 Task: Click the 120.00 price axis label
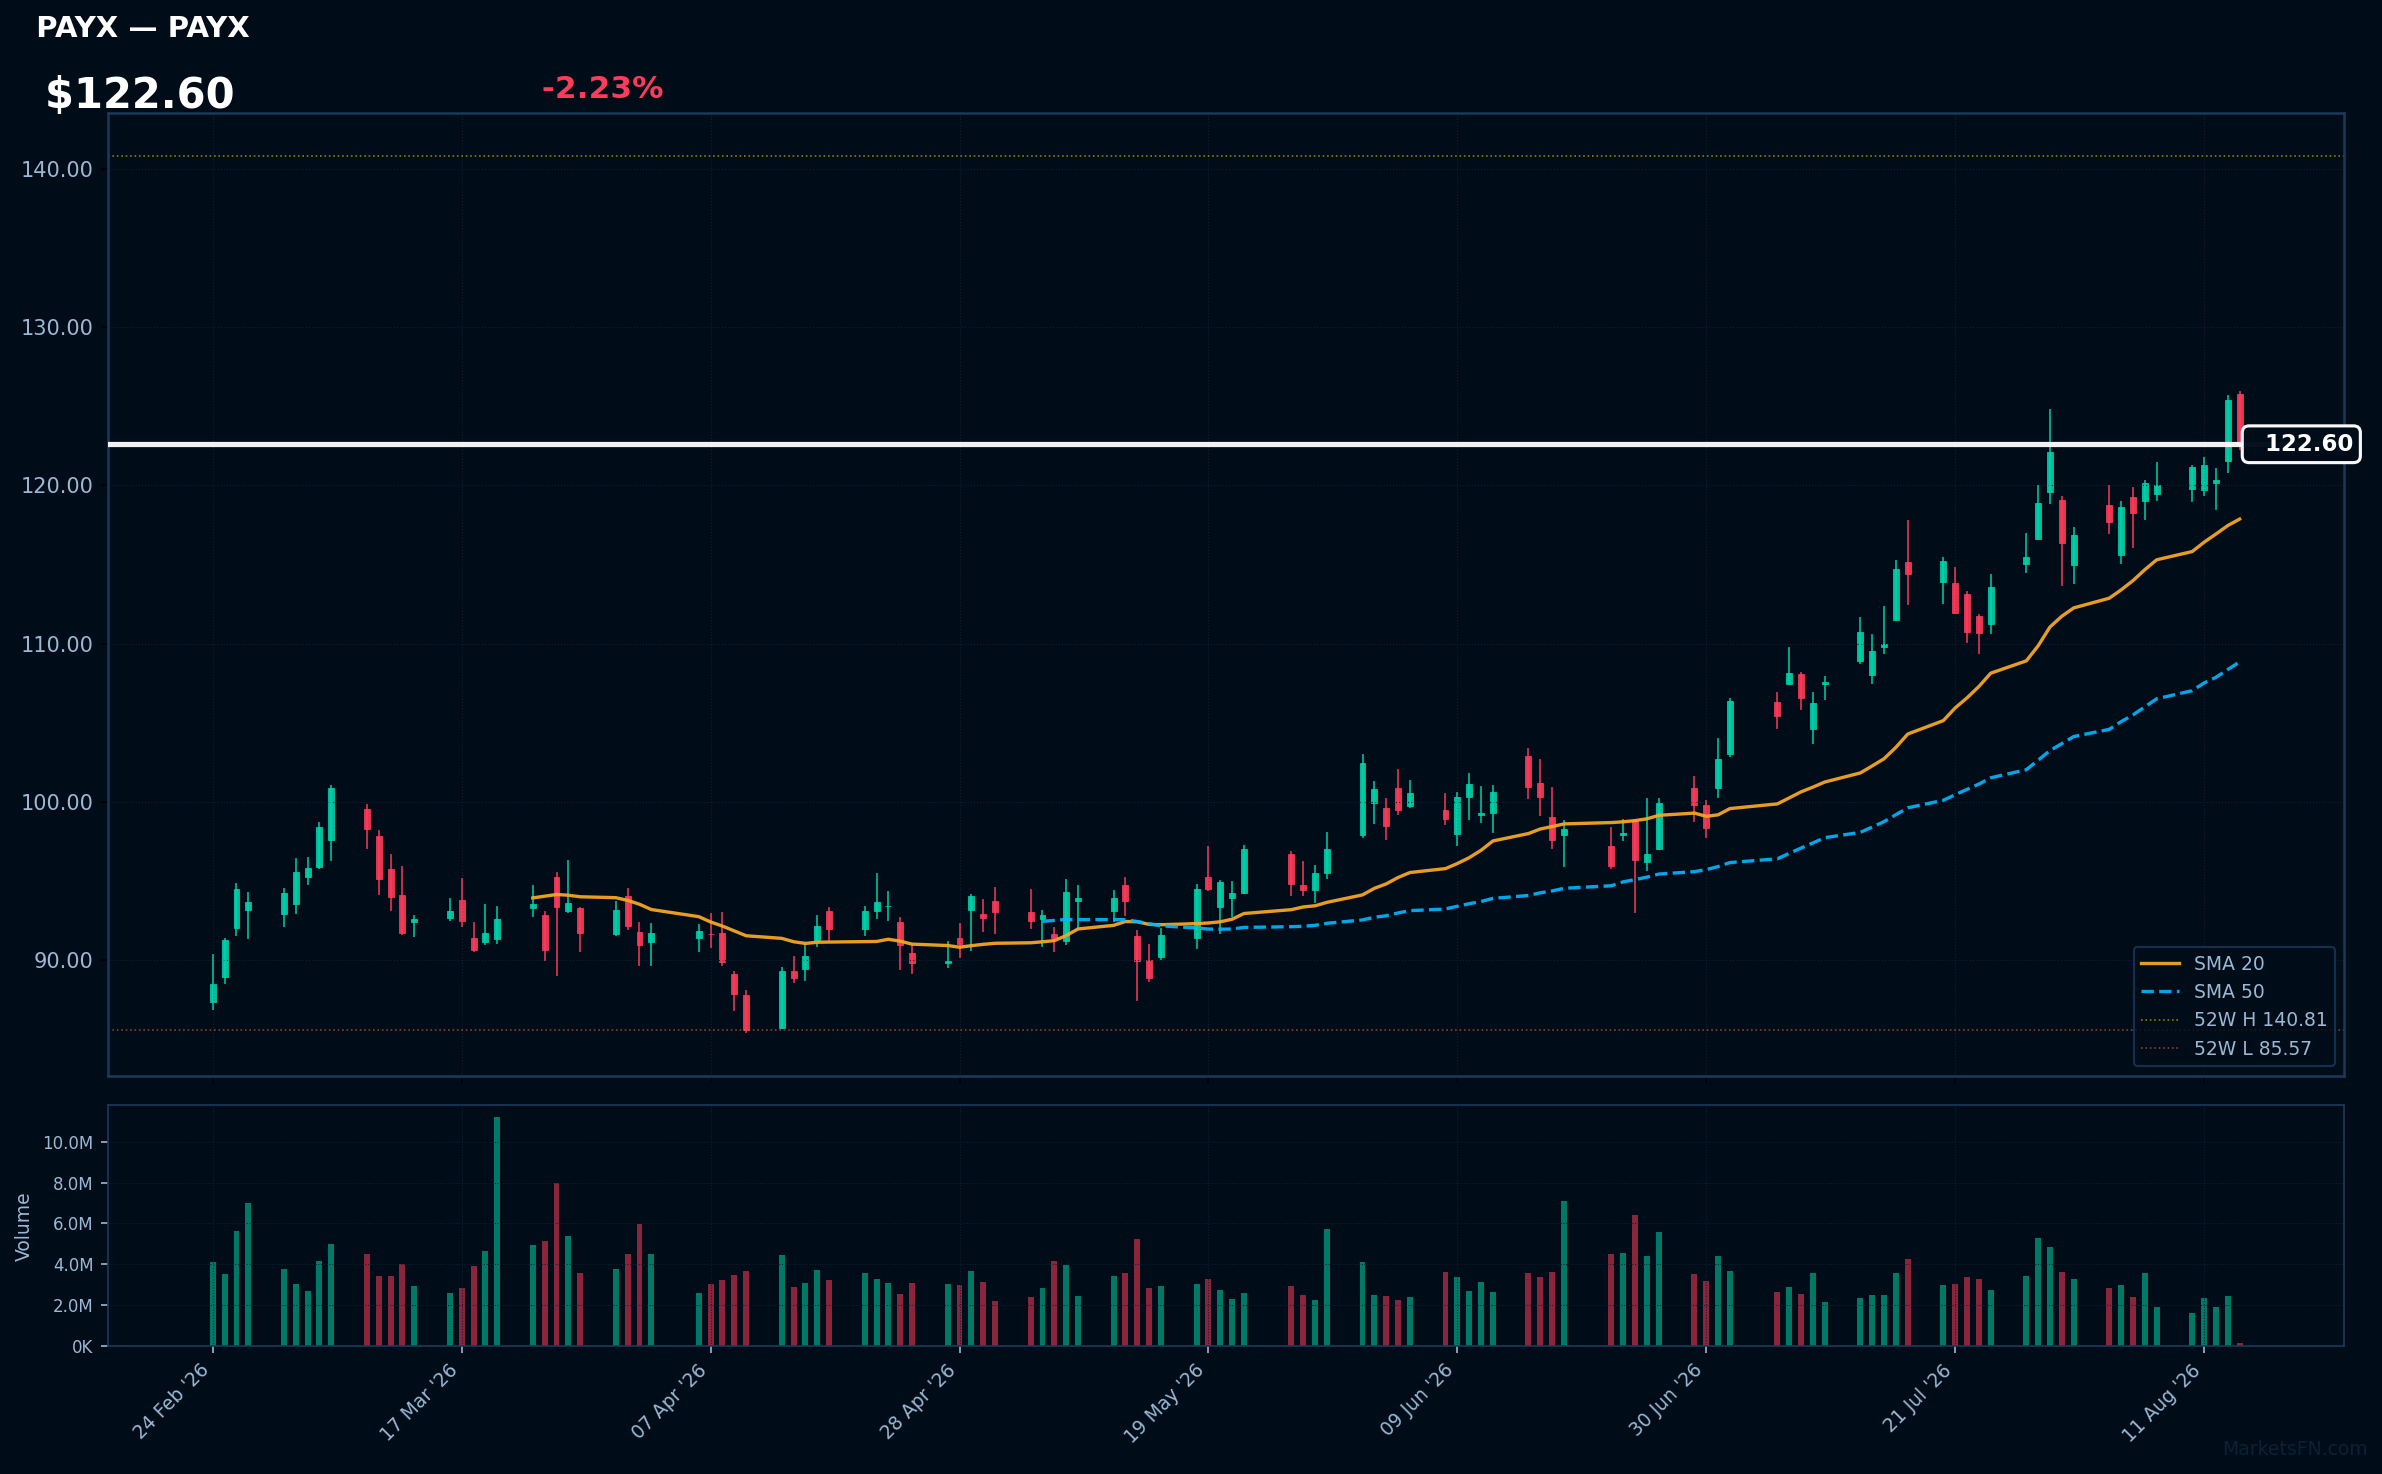[x=57, y=486]
